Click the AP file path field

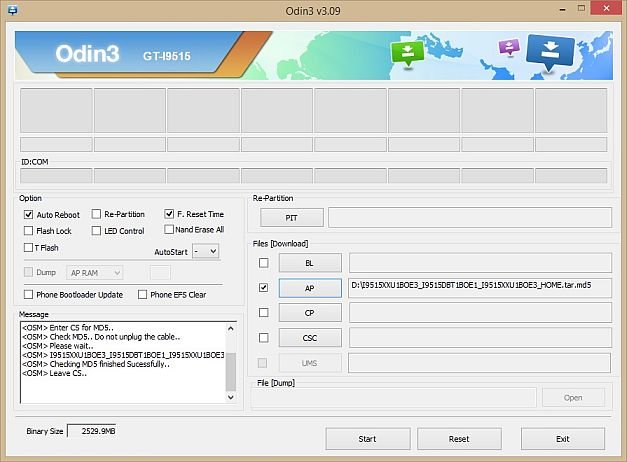pyautogui.click(x=480, y=288)
